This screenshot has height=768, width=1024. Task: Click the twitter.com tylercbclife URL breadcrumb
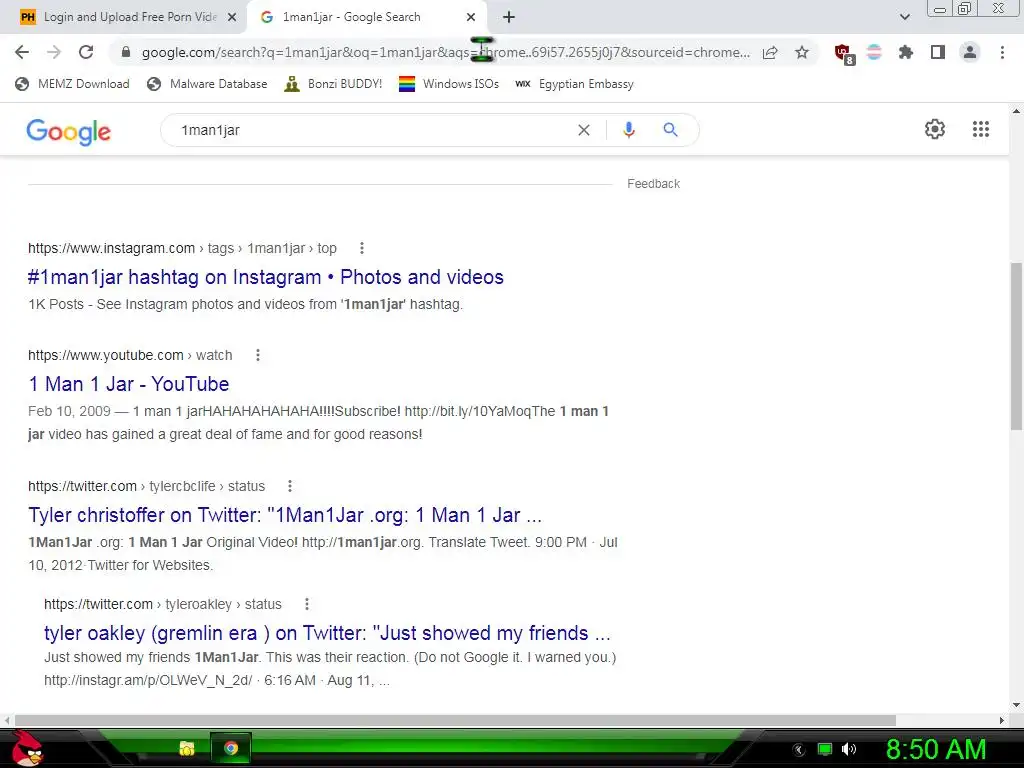tap(146, 486)
